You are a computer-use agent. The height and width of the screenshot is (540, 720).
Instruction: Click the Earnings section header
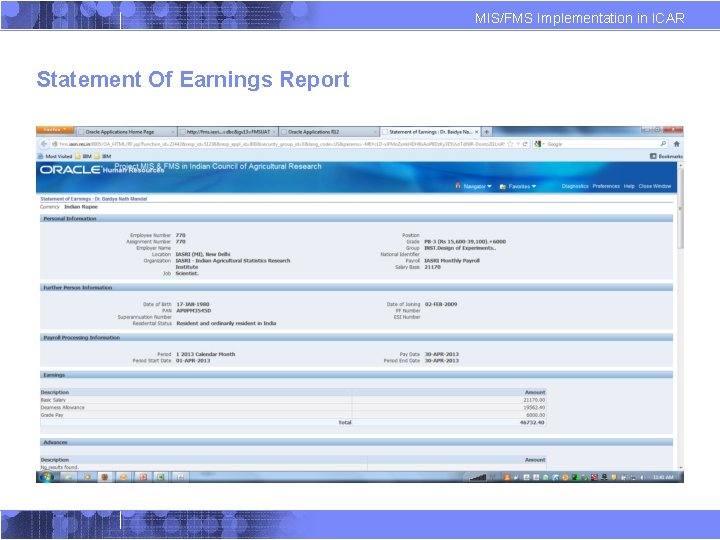point(356,375)
